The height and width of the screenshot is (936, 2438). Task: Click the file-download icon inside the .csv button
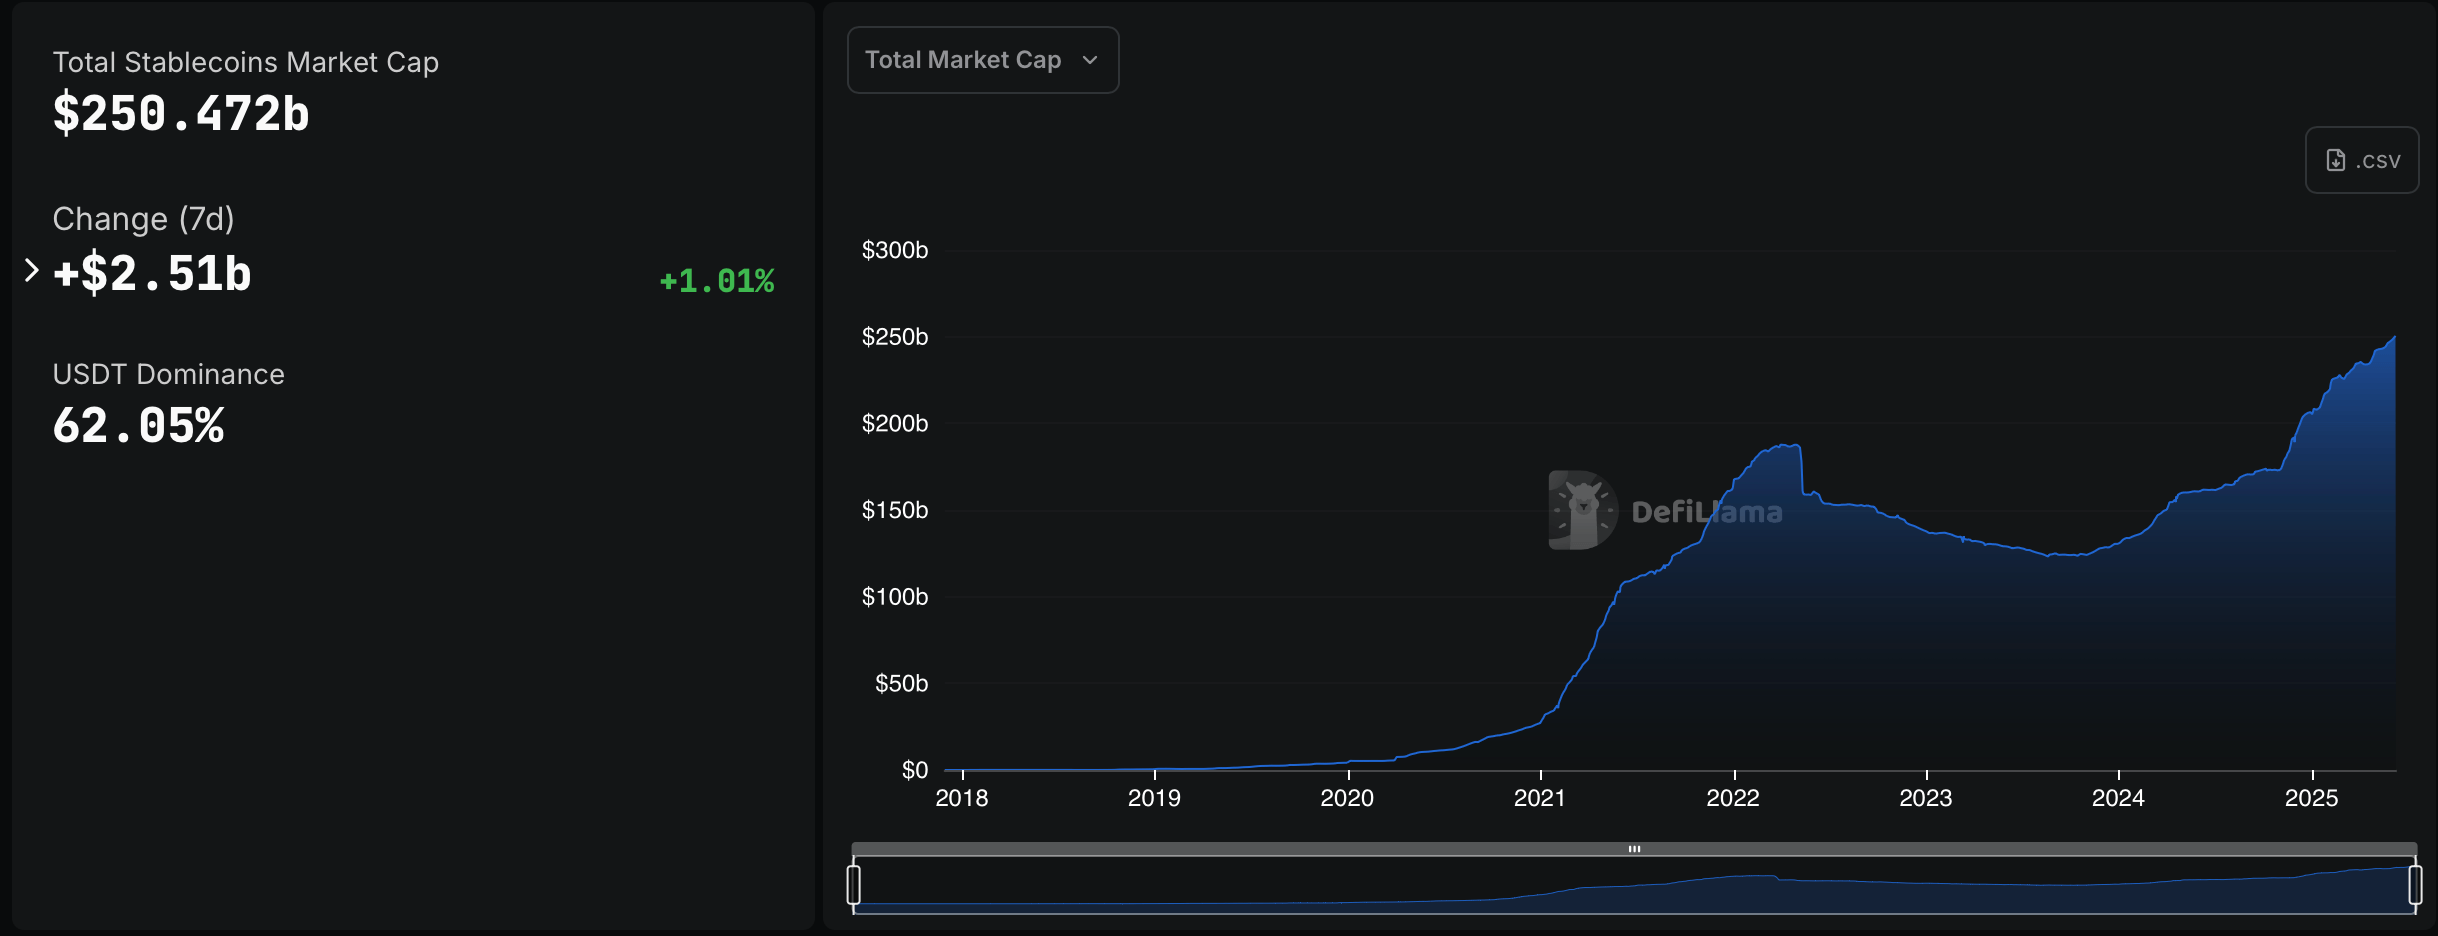click(2336, 159)
